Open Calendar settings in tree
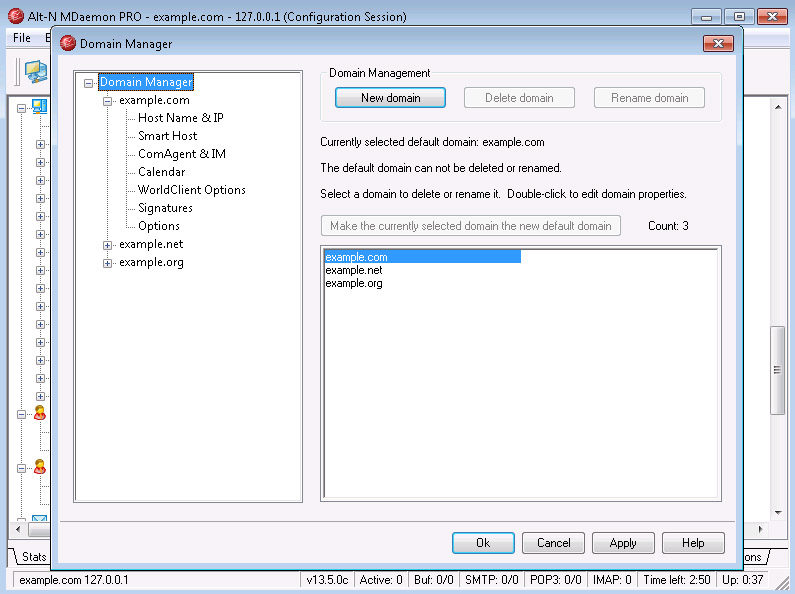 click(161, 172)
